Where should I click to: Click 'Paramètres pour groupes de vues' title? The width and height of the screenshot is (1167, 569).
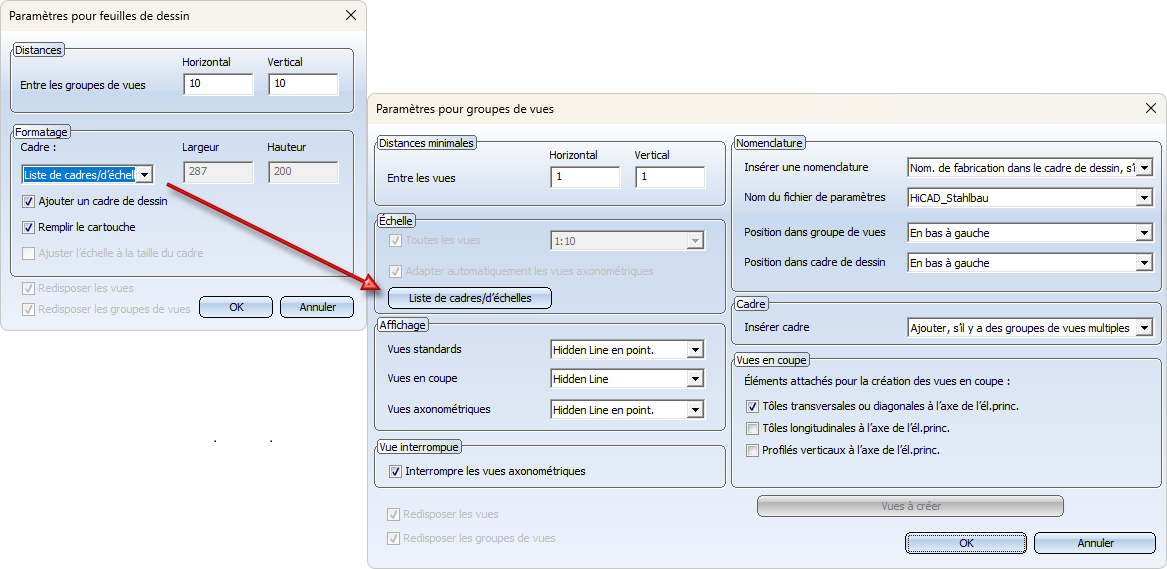tap(464, 109)
